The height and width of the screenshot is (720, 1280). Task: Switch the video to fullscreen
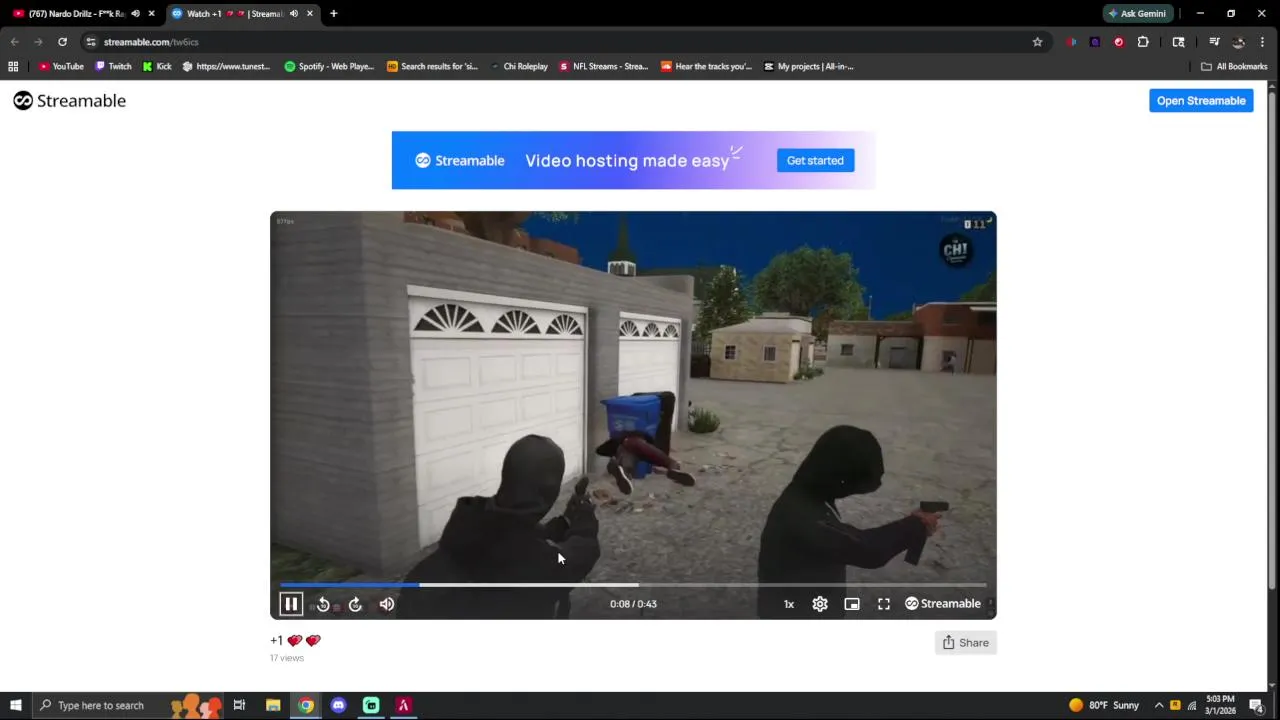[884, 604]
